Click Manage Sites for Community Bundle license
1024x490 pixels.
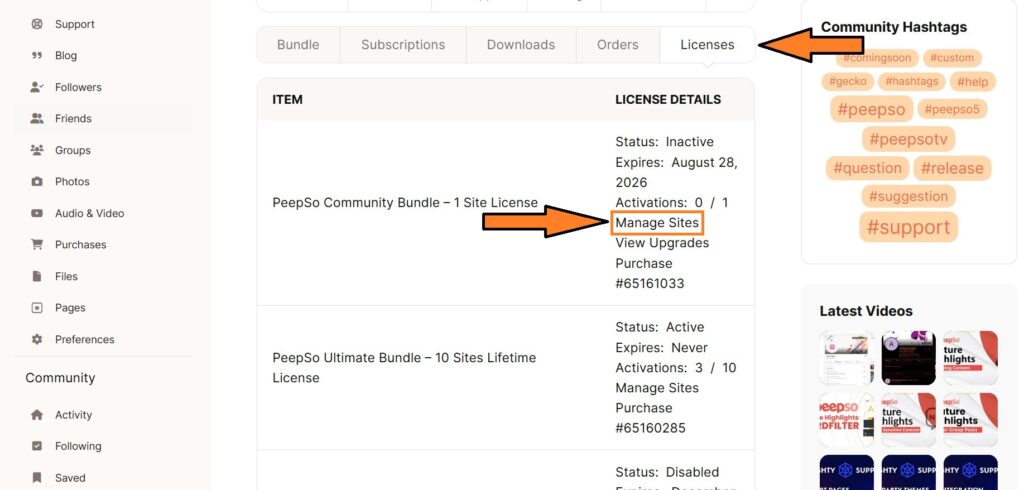click(657, 222)
